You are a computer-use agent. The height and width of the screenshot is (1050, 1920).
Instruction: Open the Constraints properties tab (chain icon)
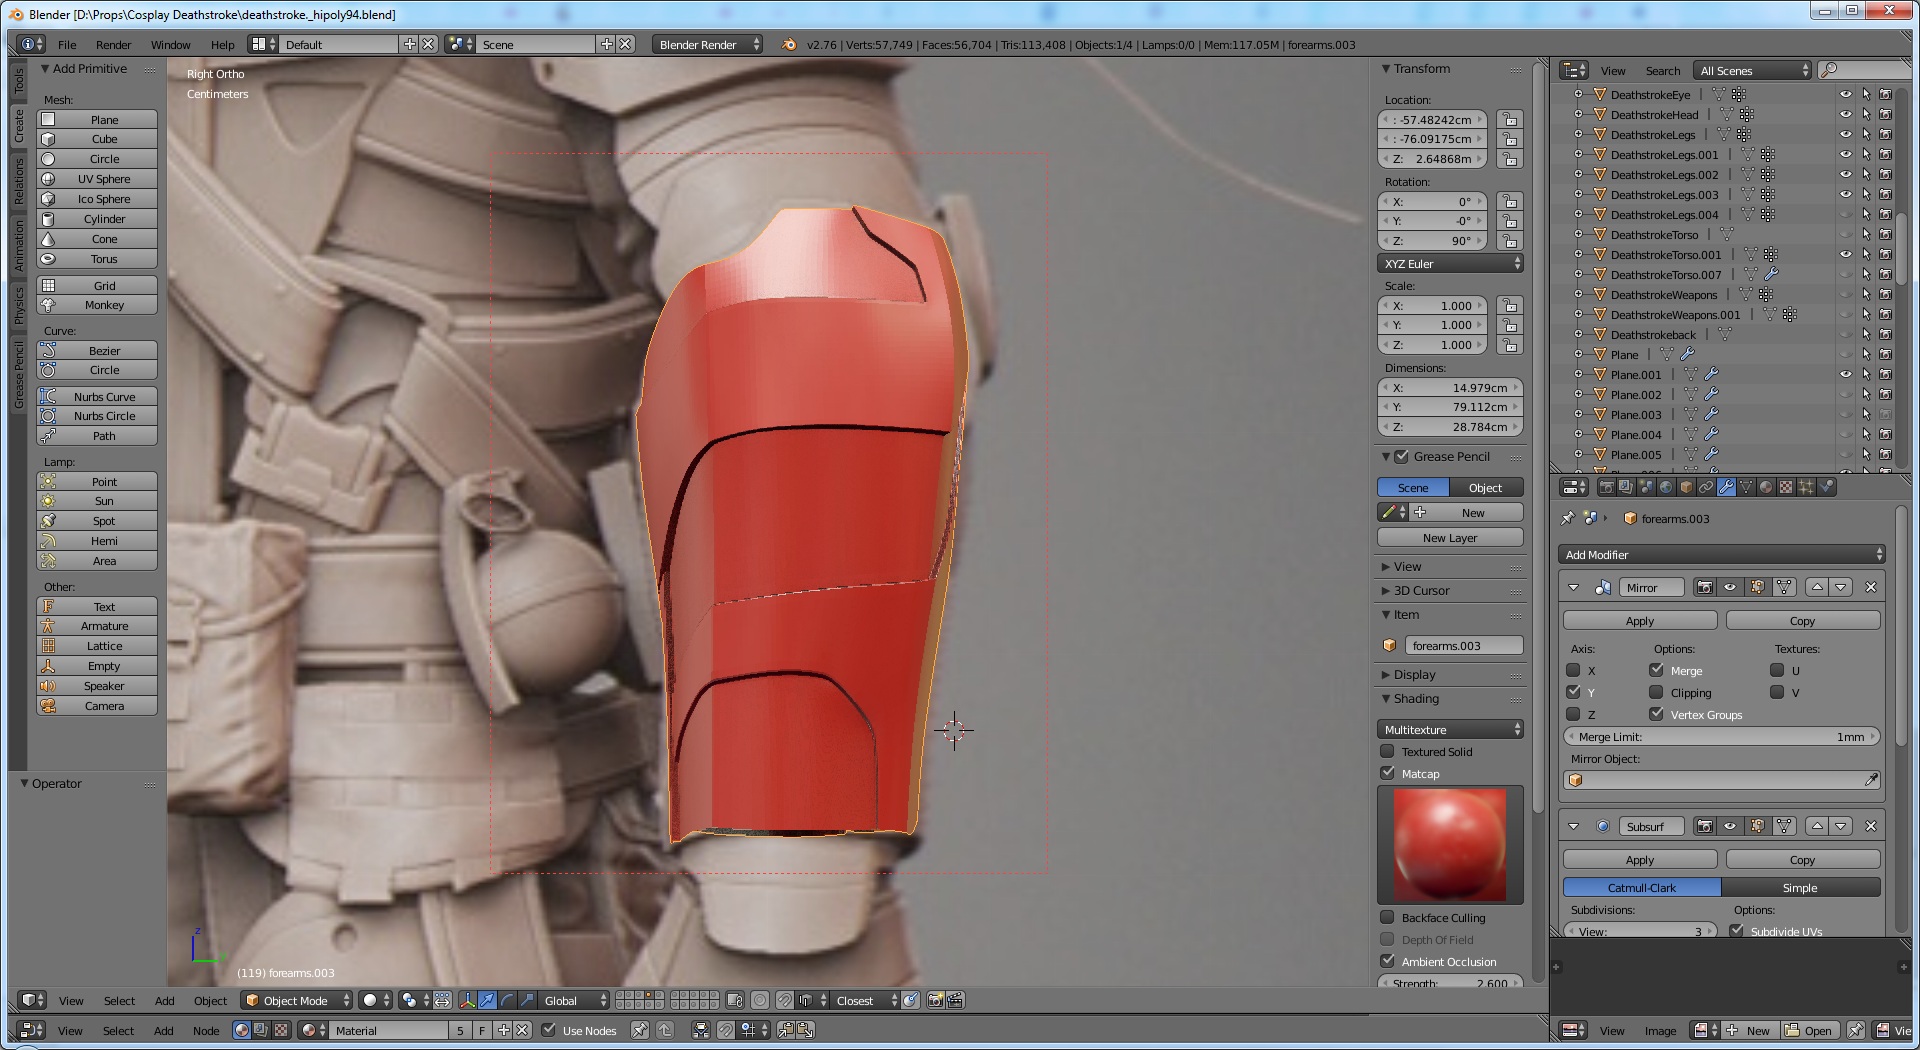pyautogui.click(x=1706, y=487)
